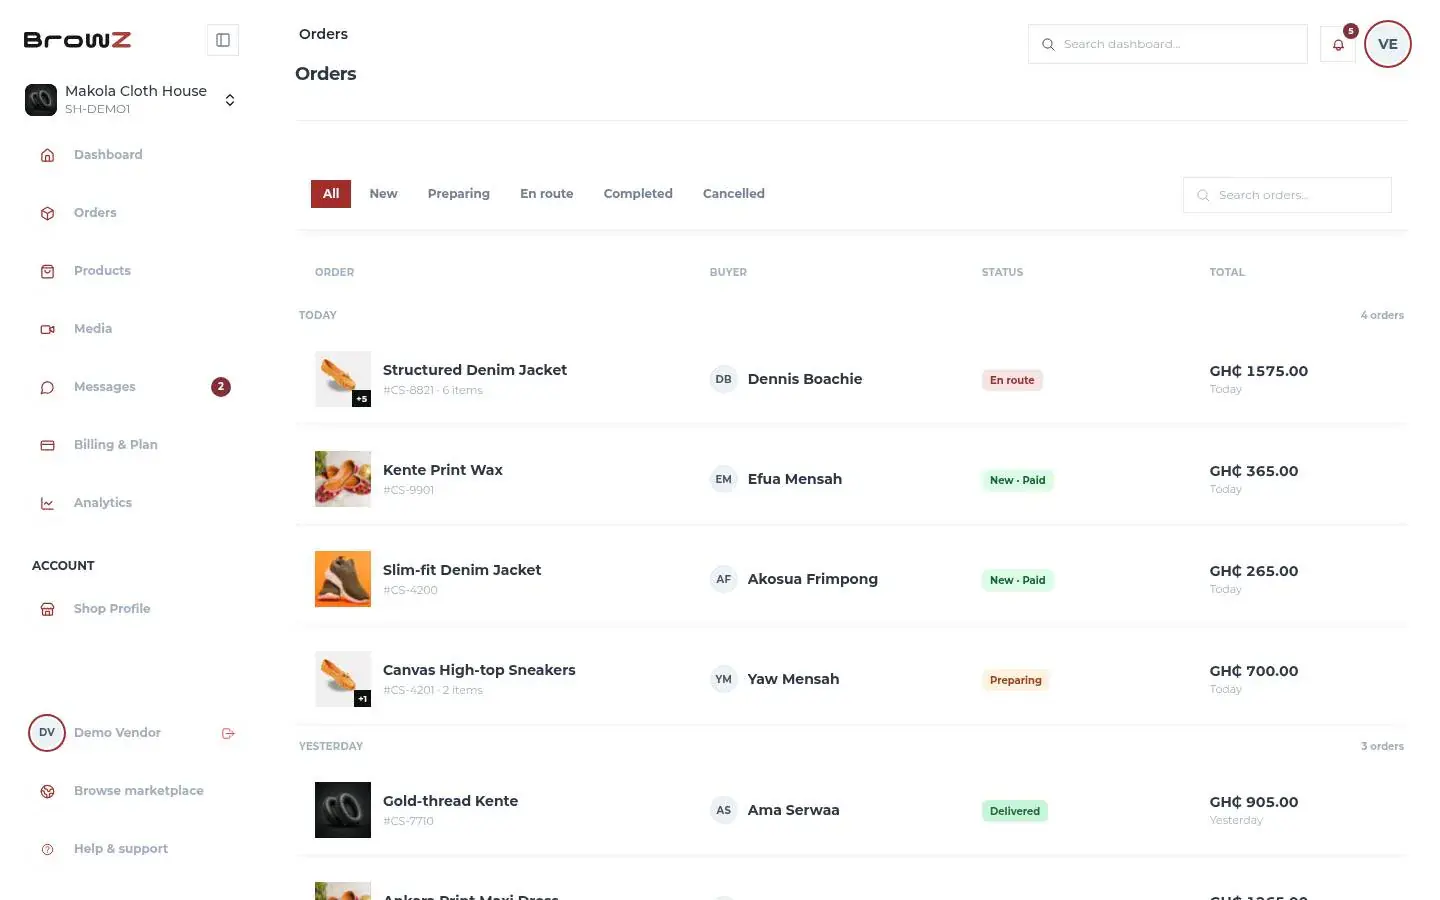The height and width of the screenshot is (900, 1440).
Task: Switch to the New orders tab
Action: pos(383,194)
